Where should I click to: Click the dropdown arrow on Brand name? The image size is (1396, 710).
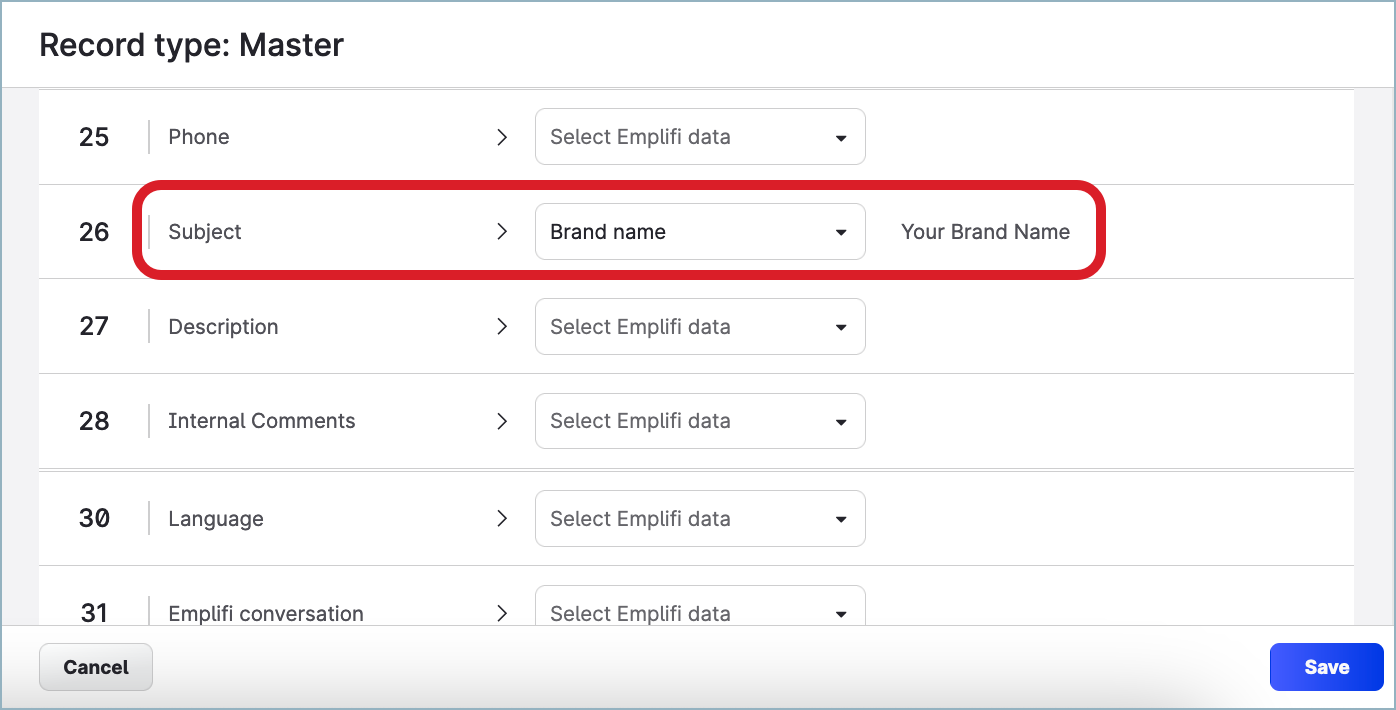click(x=841, y=231)
